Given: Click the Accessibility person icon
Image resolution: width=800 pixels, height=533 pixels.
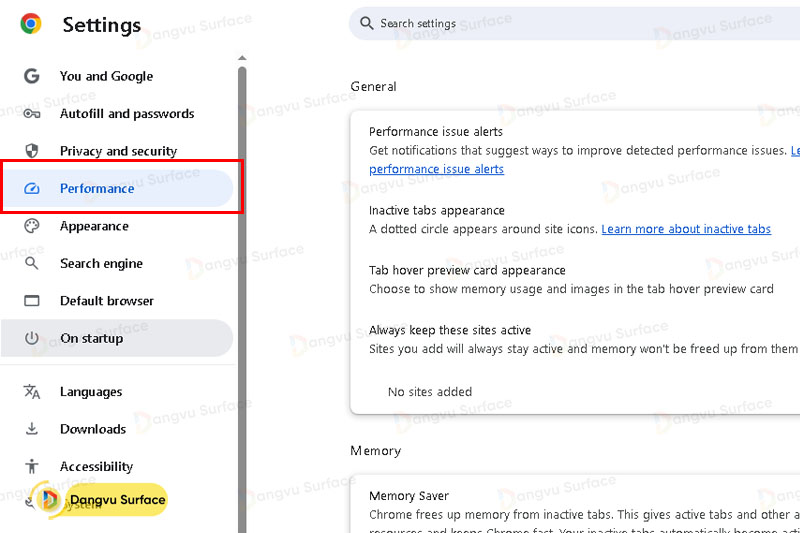Looking at the screenshot, I should [x=32, y=467].
